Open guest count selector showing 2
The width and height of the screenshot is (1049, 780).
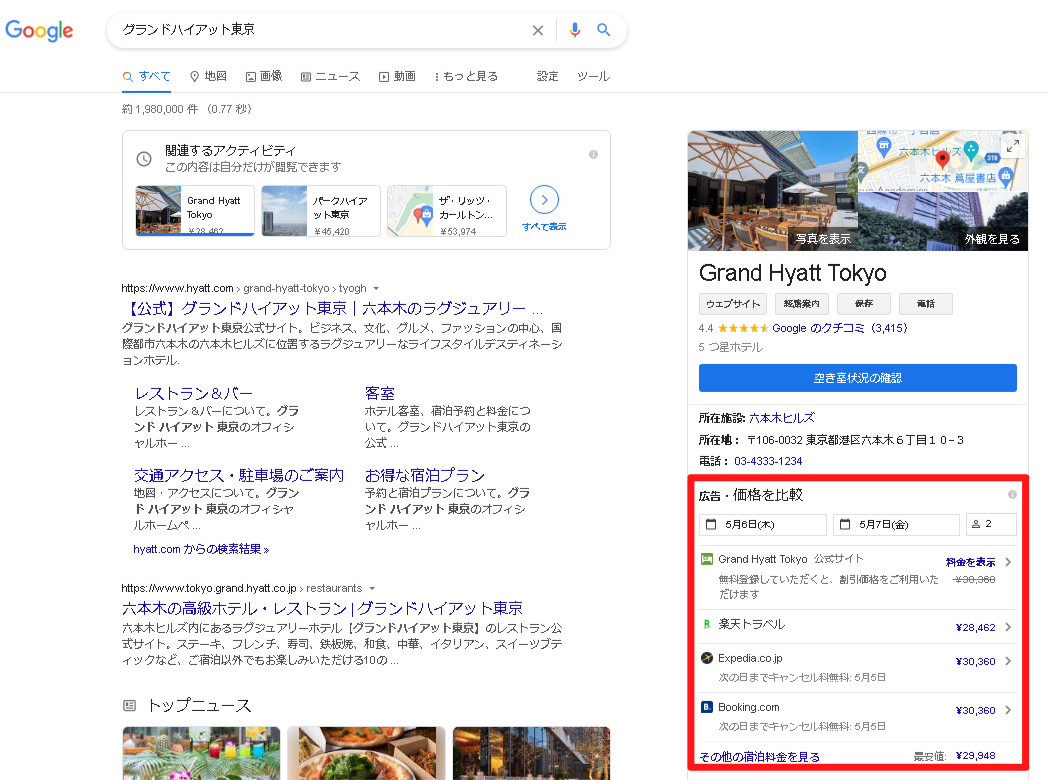991,524
